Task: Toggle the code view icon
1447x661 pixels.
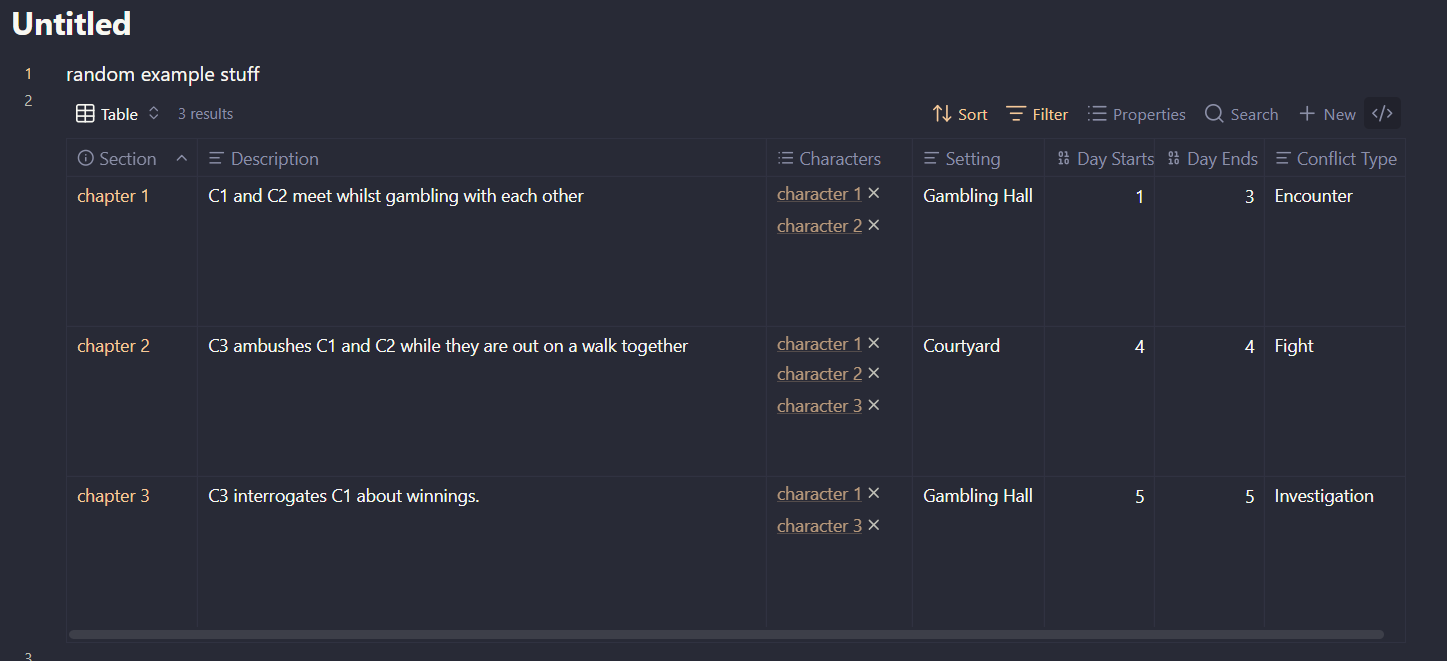Action: 1382,114
